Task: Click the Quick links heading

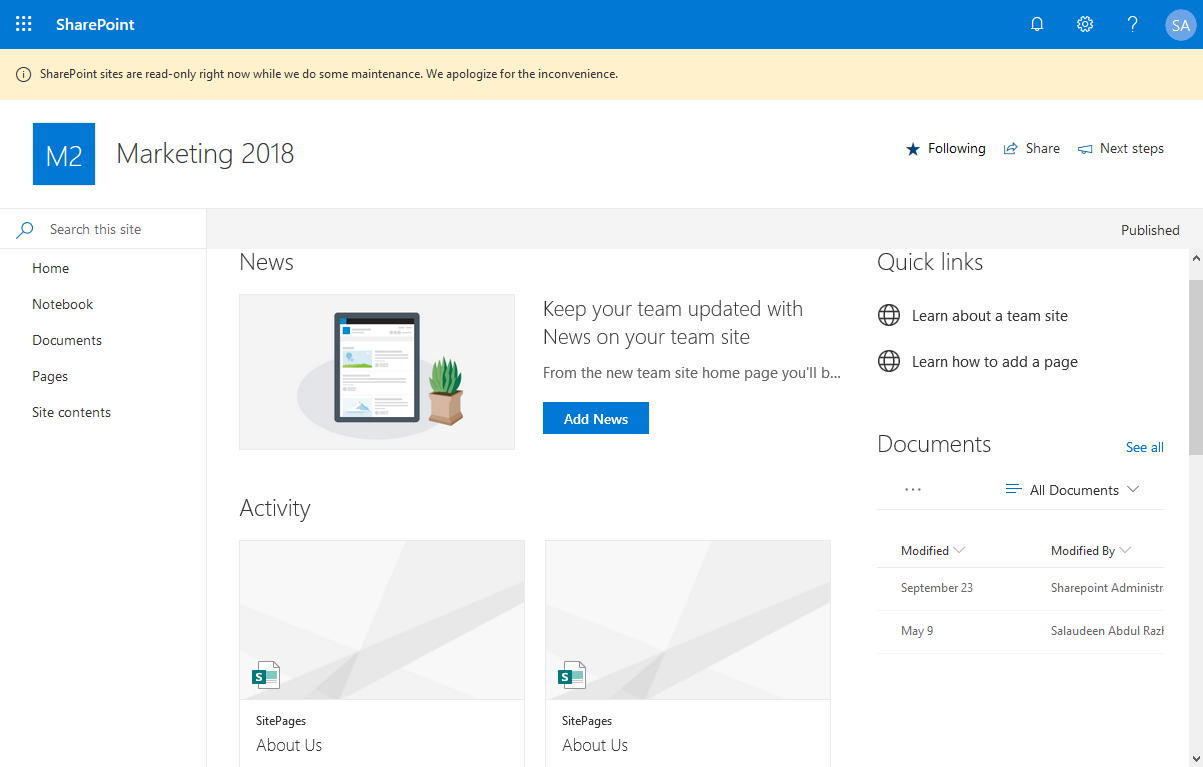Action: (x=930, y=262)
